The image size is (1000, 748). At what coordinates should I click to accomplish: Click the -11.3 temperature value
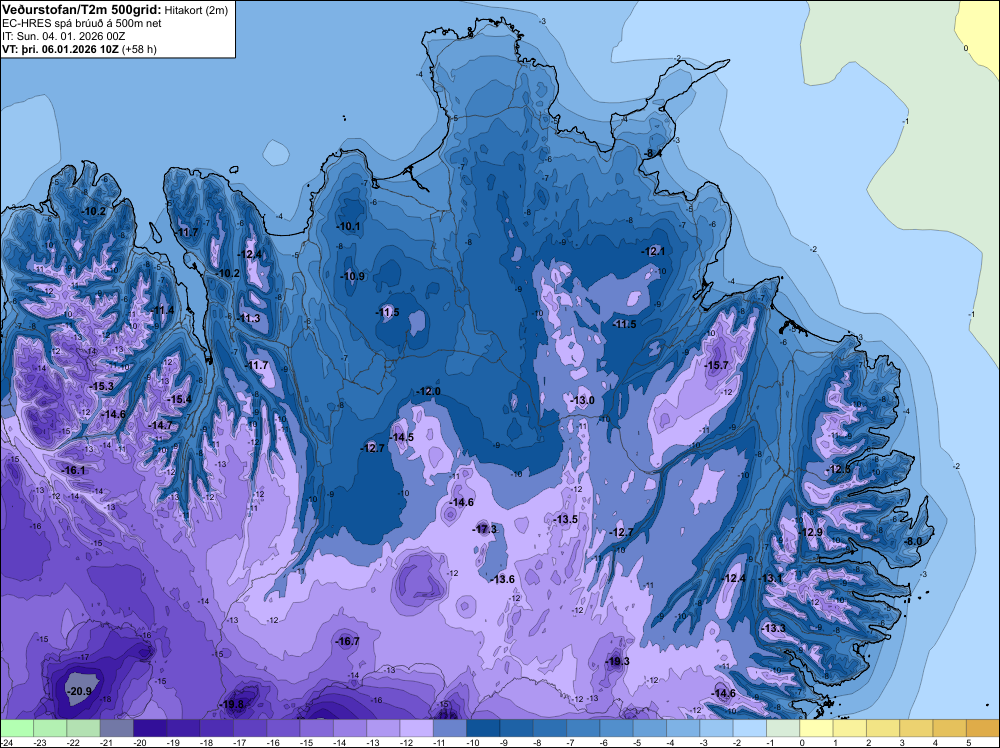[x=248, y=318]
